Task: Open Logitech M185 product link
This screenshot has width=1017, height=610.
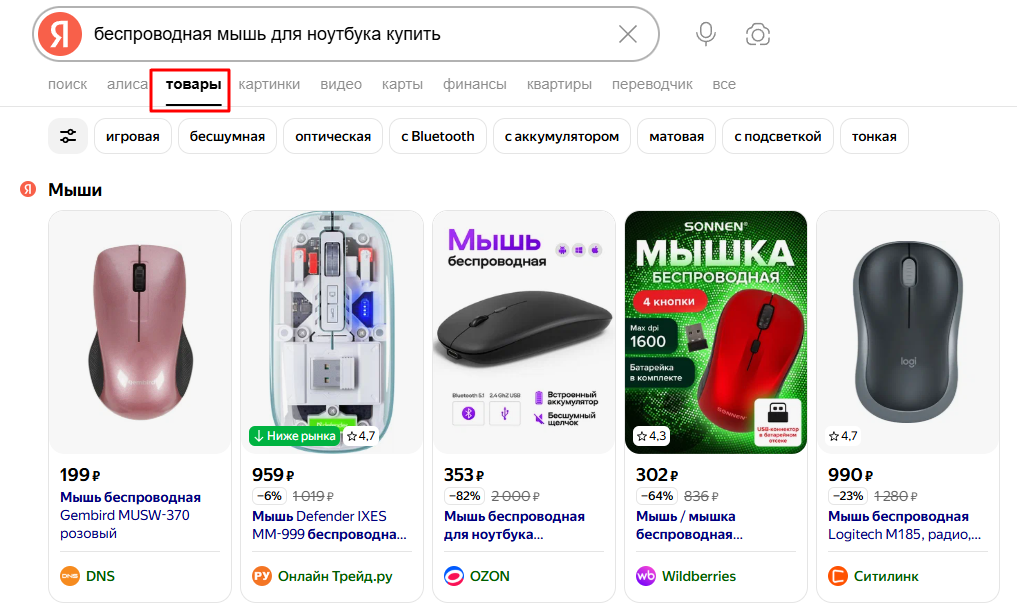Action: (x=904, y=525)
